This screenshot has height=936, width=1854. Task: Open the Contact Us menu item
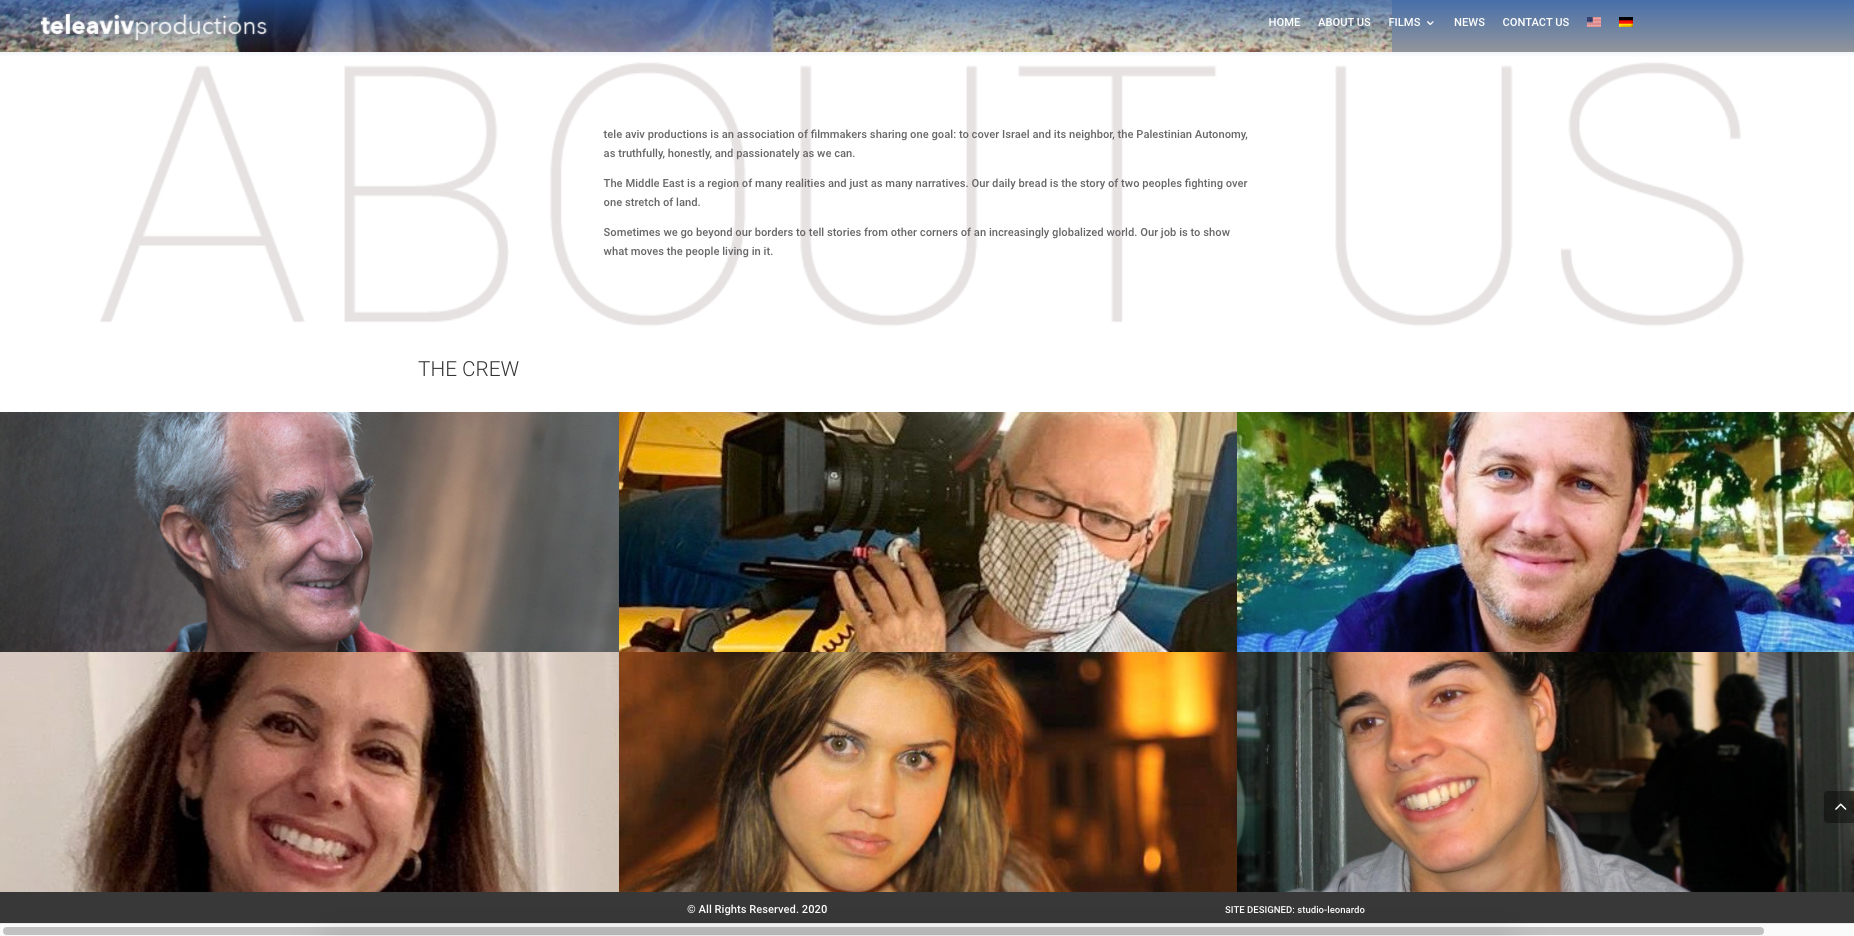[1535, 22]
